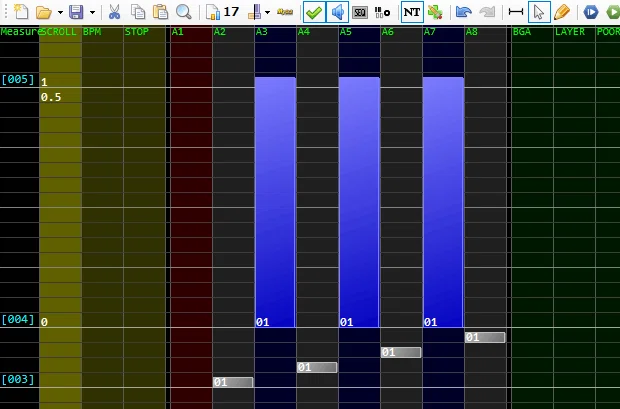Screen dimensions: 620x409
Task: Create a new BMS file
Action: pos(21,12)
